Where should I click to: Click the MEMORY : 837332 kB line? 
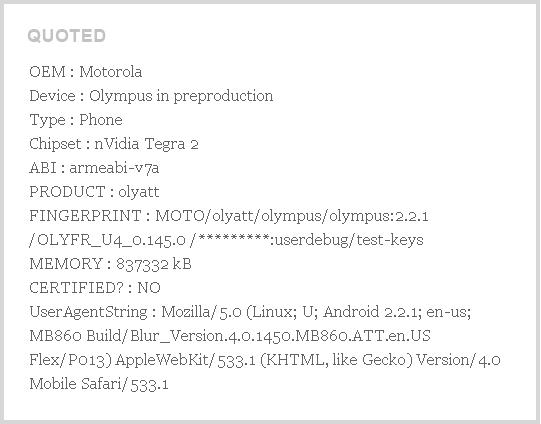tap(110, 264)
